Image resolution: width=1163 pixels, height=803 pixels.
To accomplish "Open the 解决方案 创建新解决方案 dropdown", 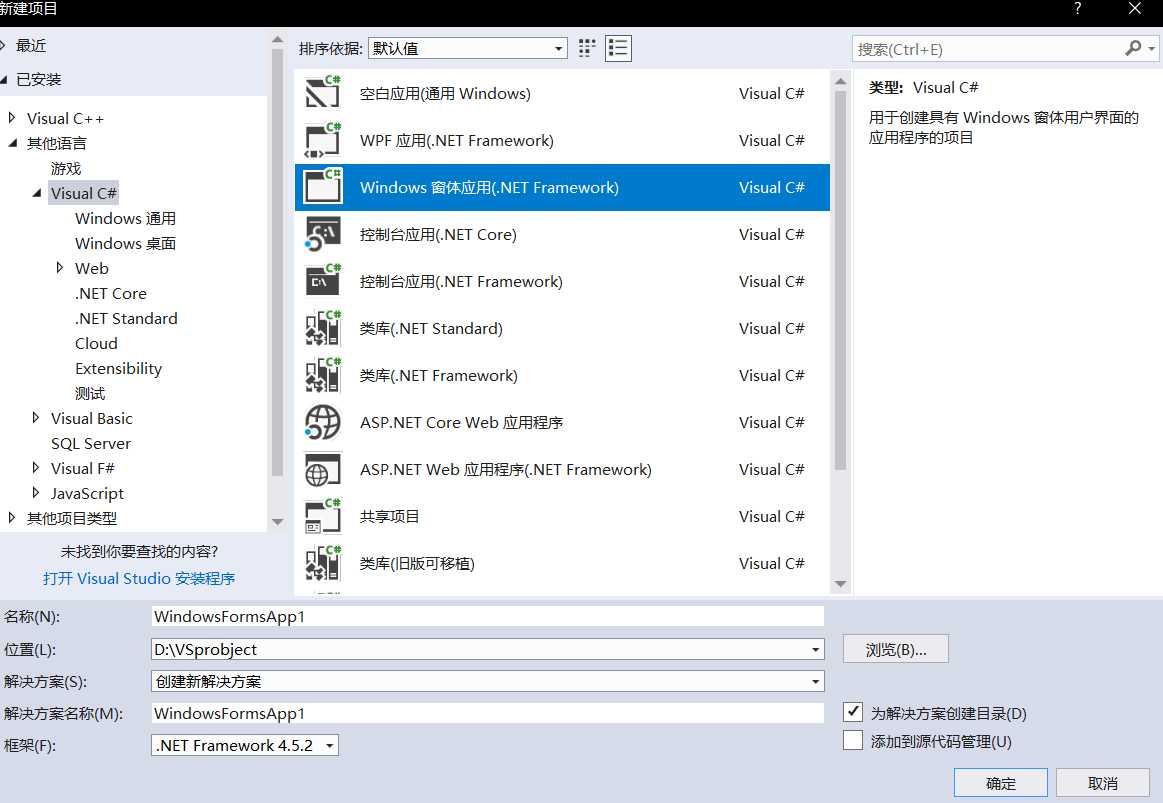I will (x=815, y=681).
